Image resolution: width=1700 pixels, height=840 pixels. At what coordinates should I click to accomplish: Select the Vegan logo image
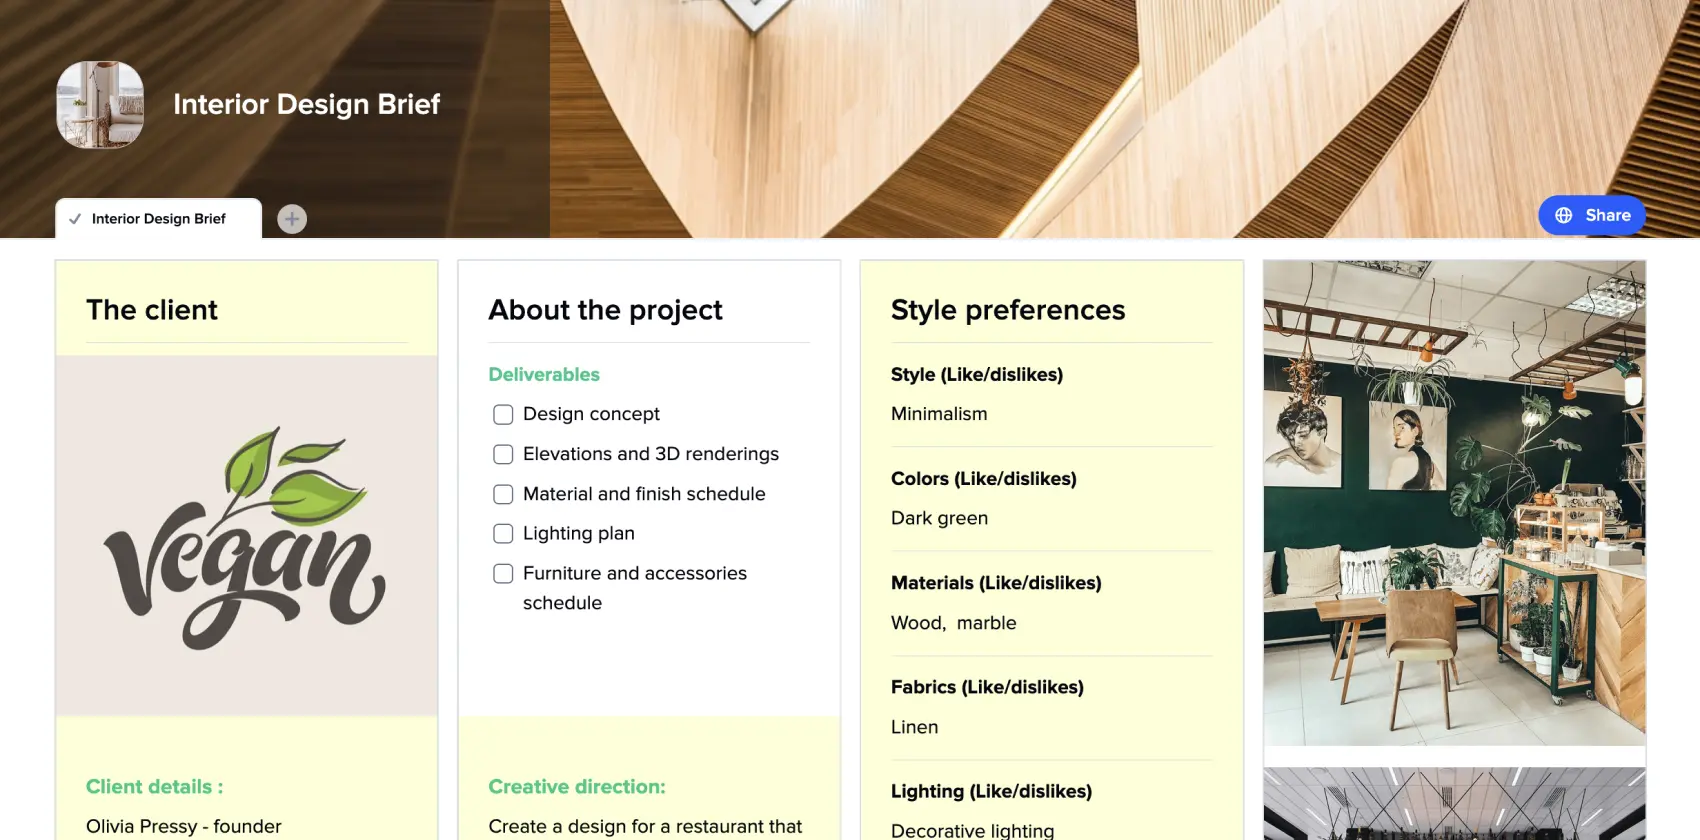[x=246, y=535]
